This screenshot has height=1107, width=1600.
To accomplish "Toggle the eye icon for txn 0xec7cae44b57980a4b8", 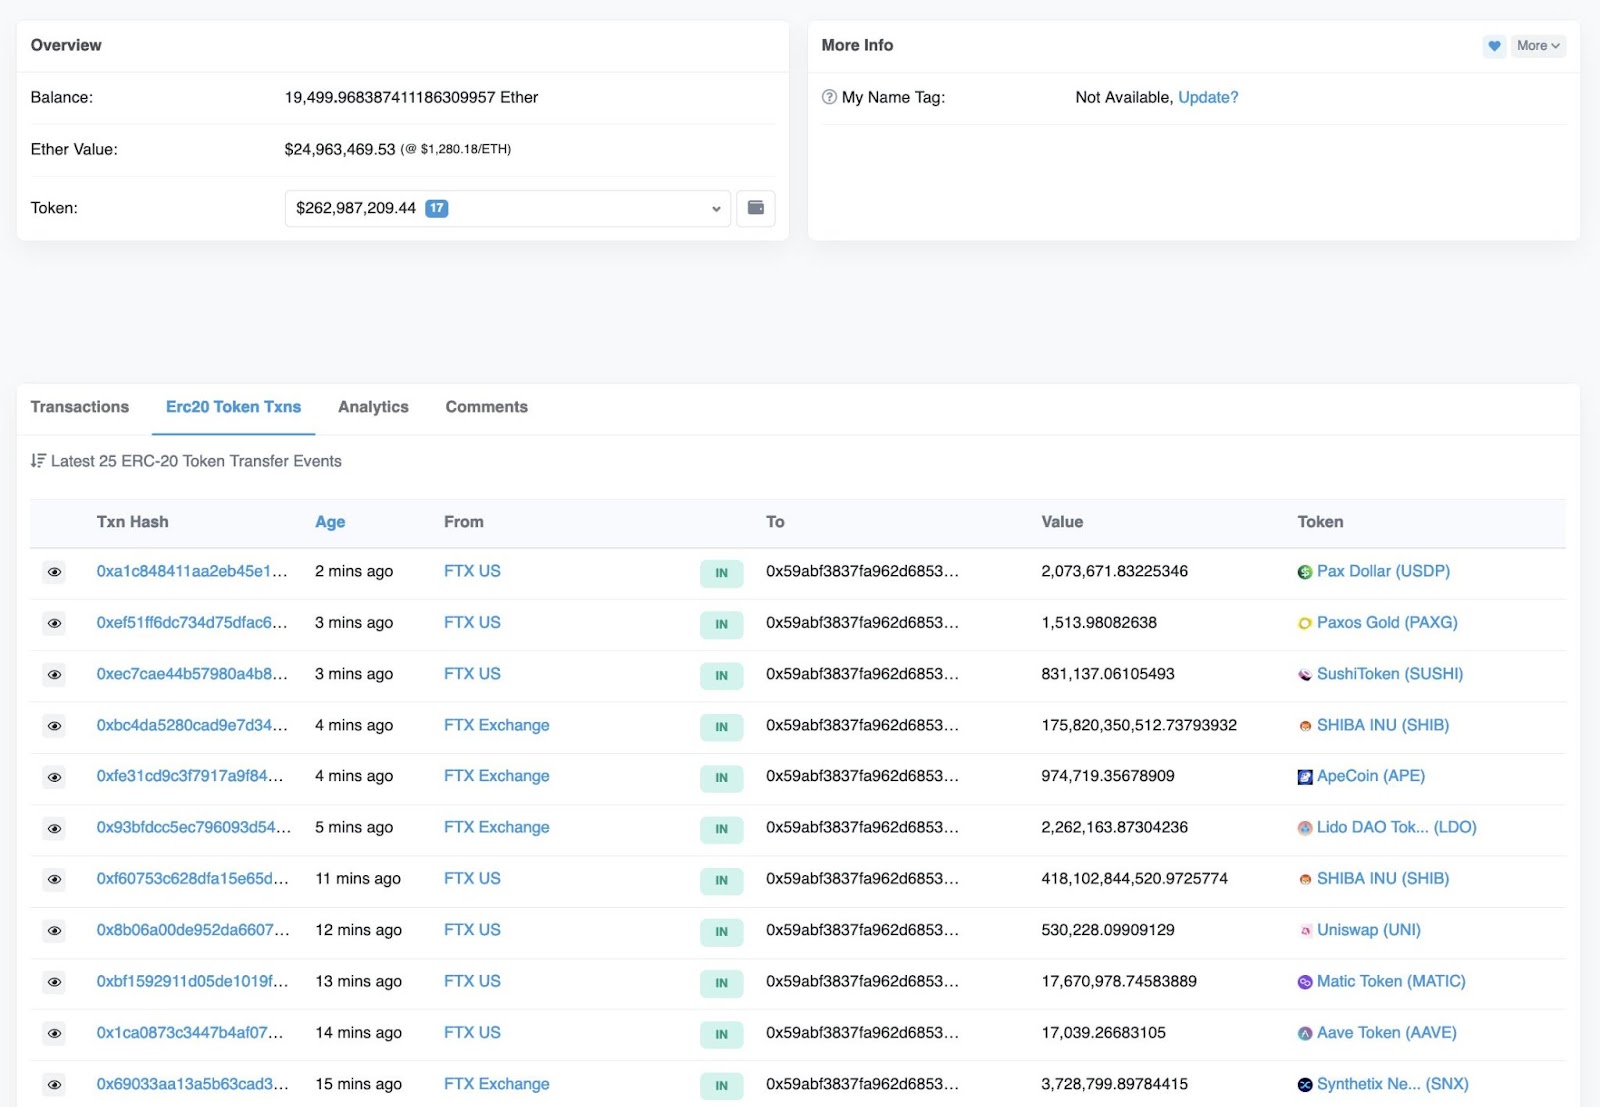I will [x=55, y=675].
